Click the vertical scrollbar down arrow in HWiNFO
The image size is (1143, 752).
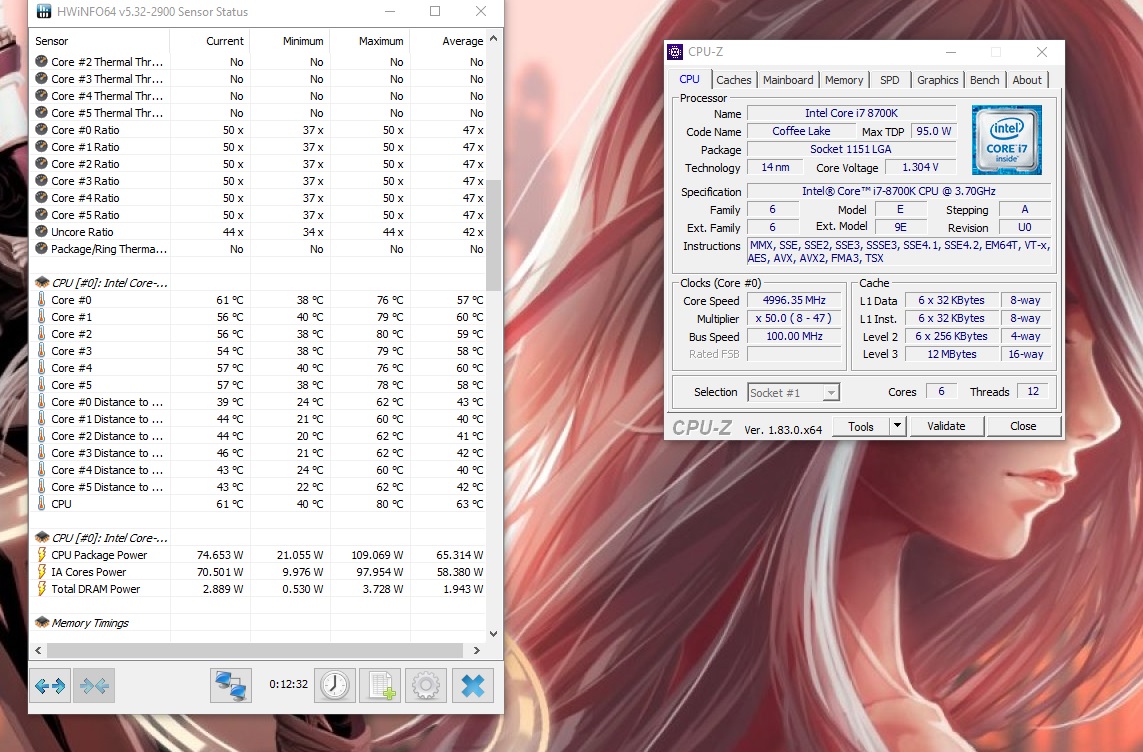click(494, 634)
